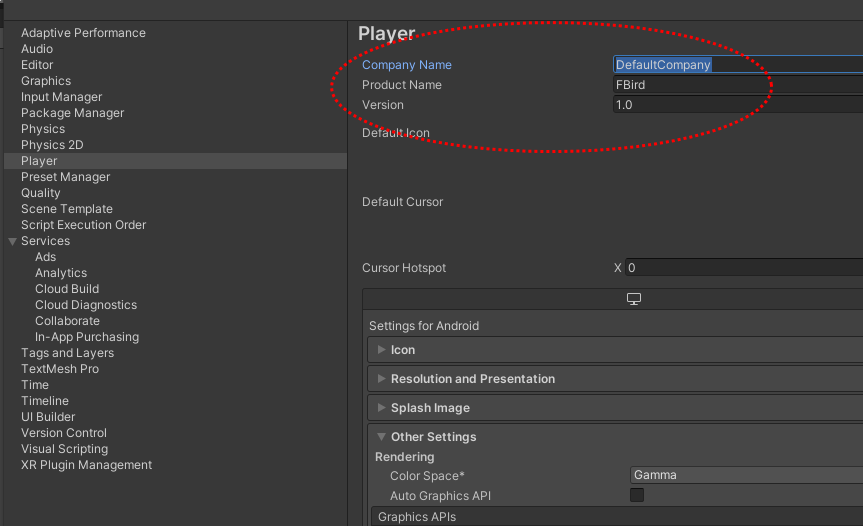This screenshot has width=863, height=526.
Task: Select the Services category row
Action: click(45, 241)
